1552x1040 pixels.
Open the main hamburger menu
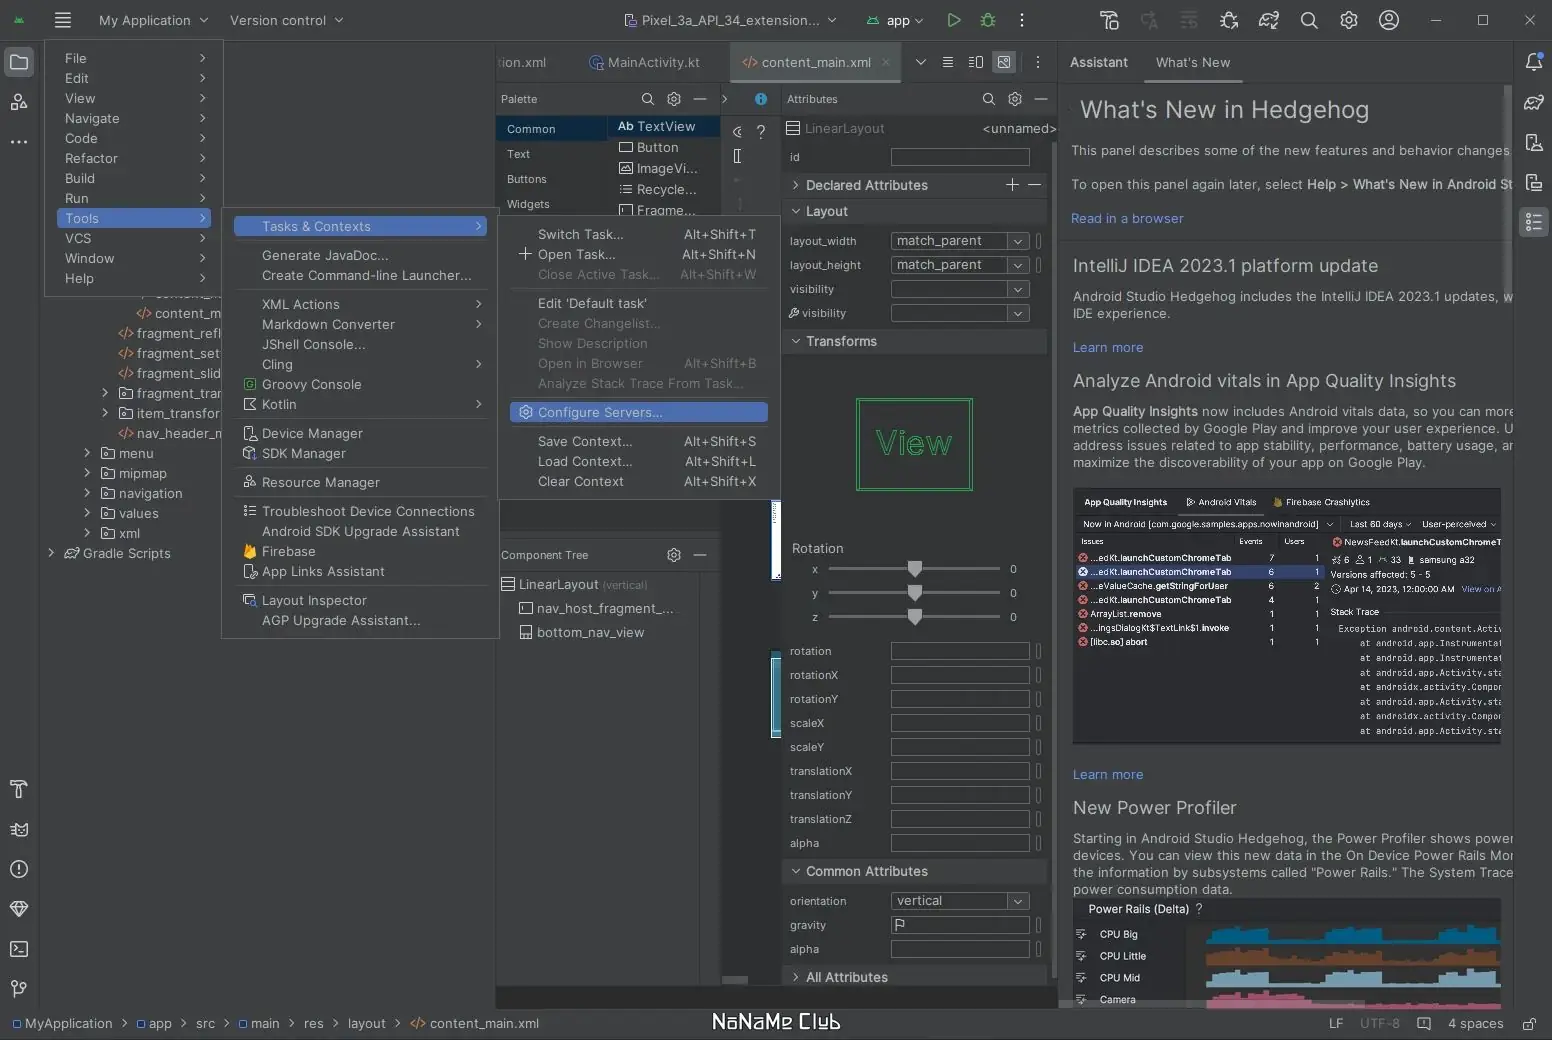pyautogui.click(x=63, y=20)
